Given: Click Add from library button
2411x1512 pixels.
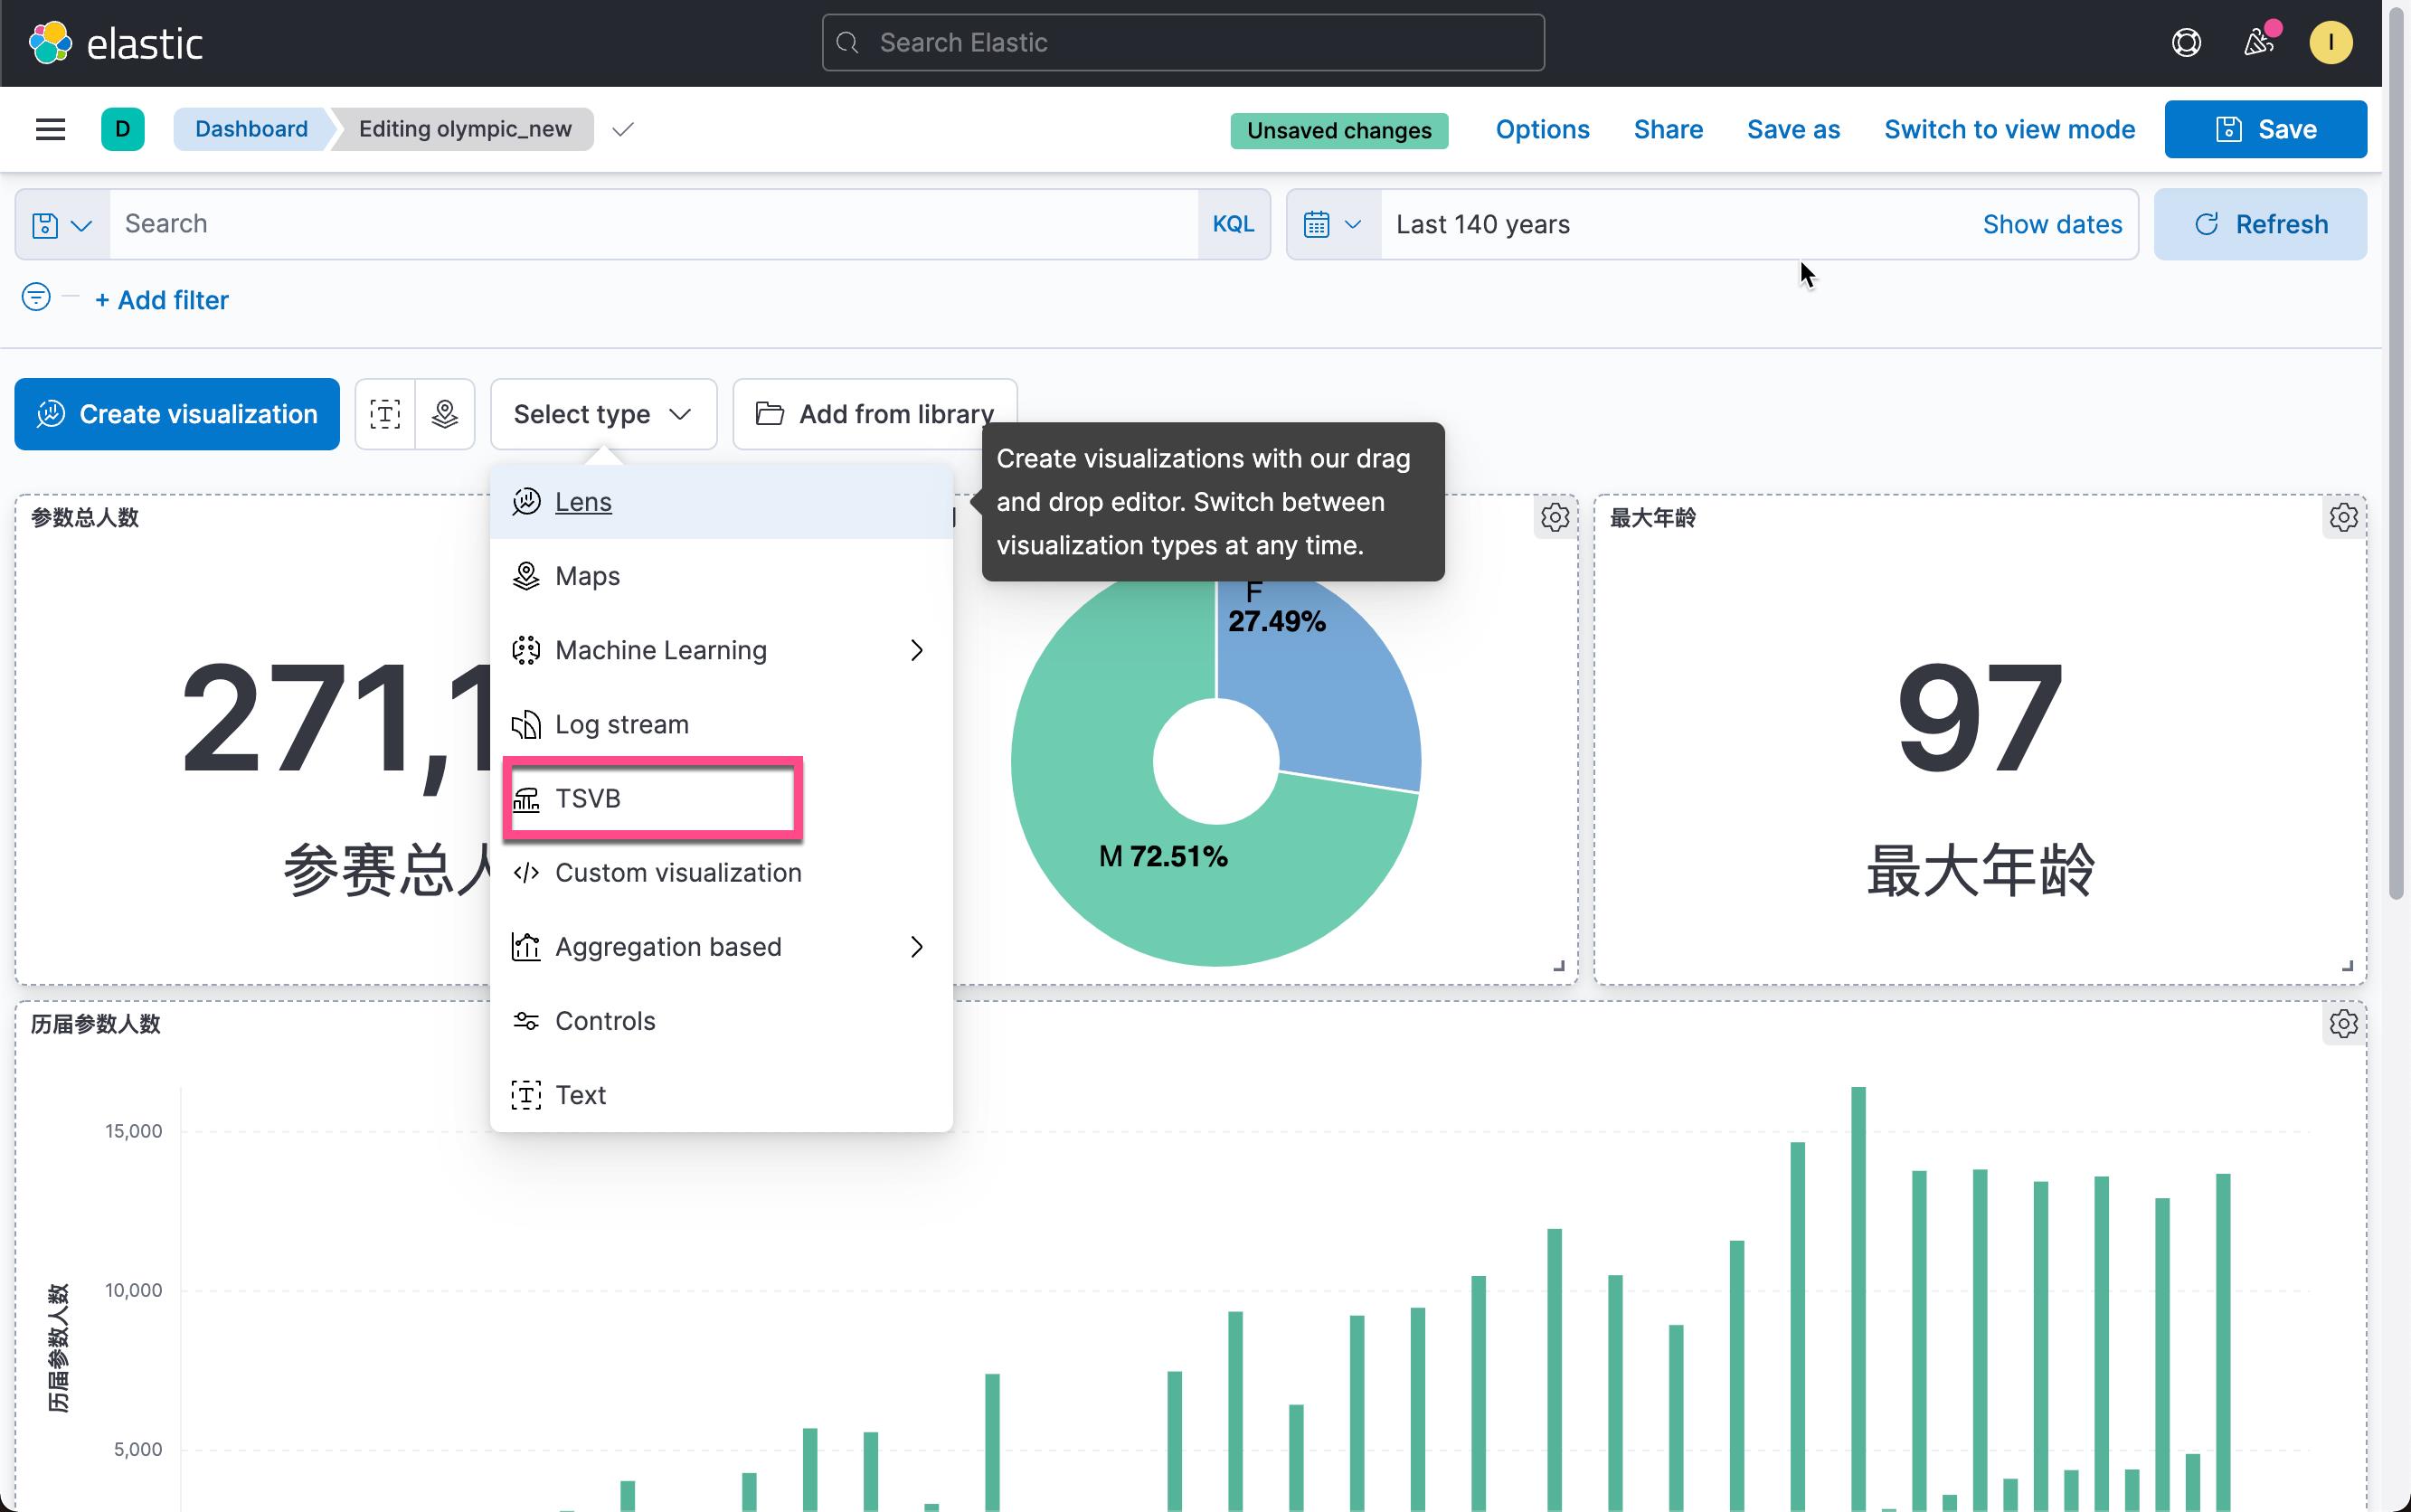Looking at the screenshot, I should pos(875,414).
